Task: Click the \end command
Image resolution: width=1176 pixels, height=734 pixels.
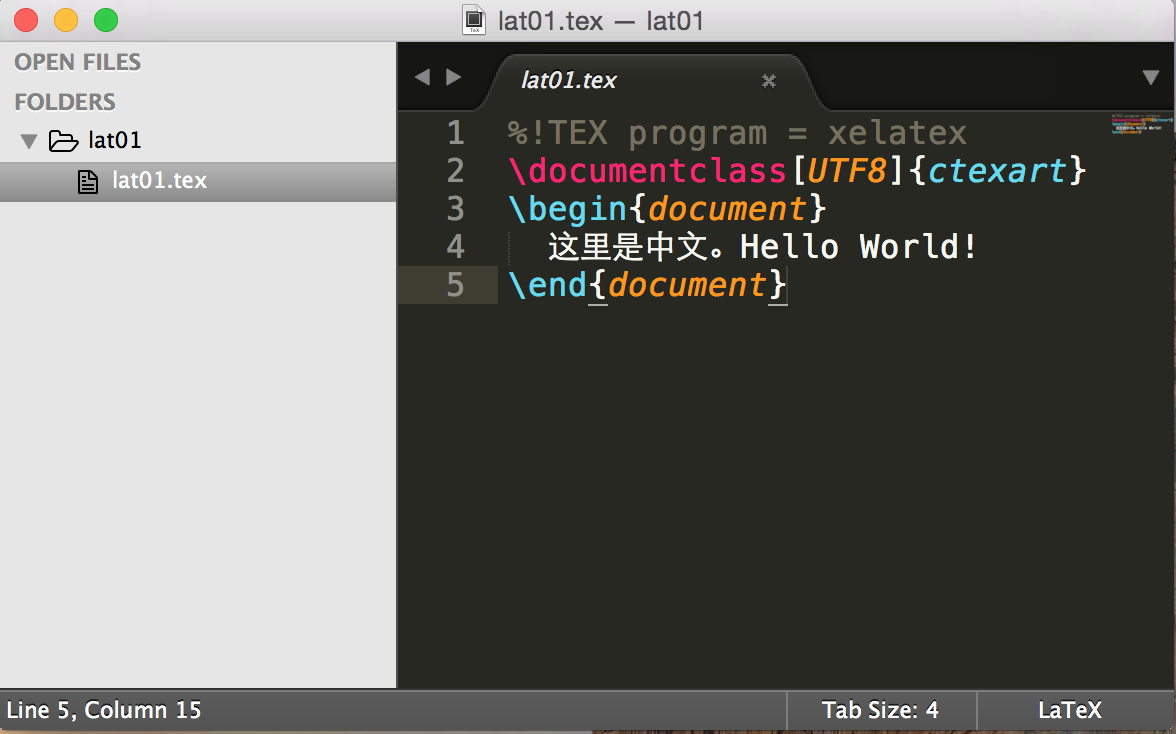Action: (x=548, y=285)
